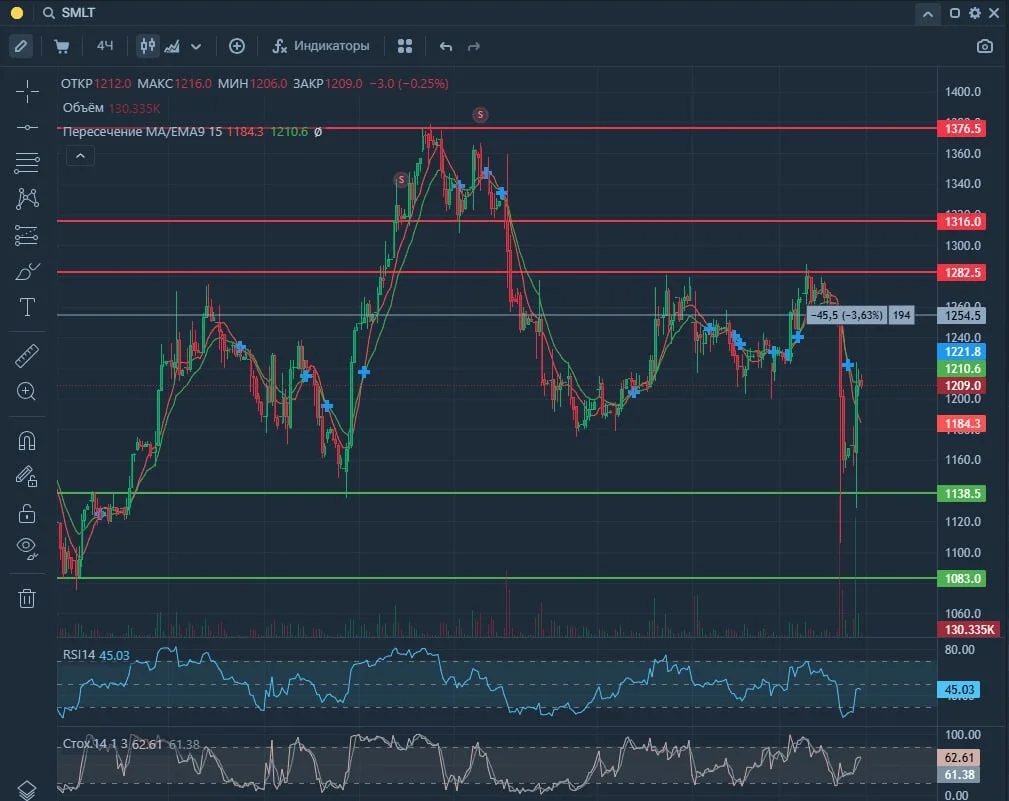The width and height of the screenshot is (1009, 801).
Task: Select the brush drawing tool
Action: [27, 272]
